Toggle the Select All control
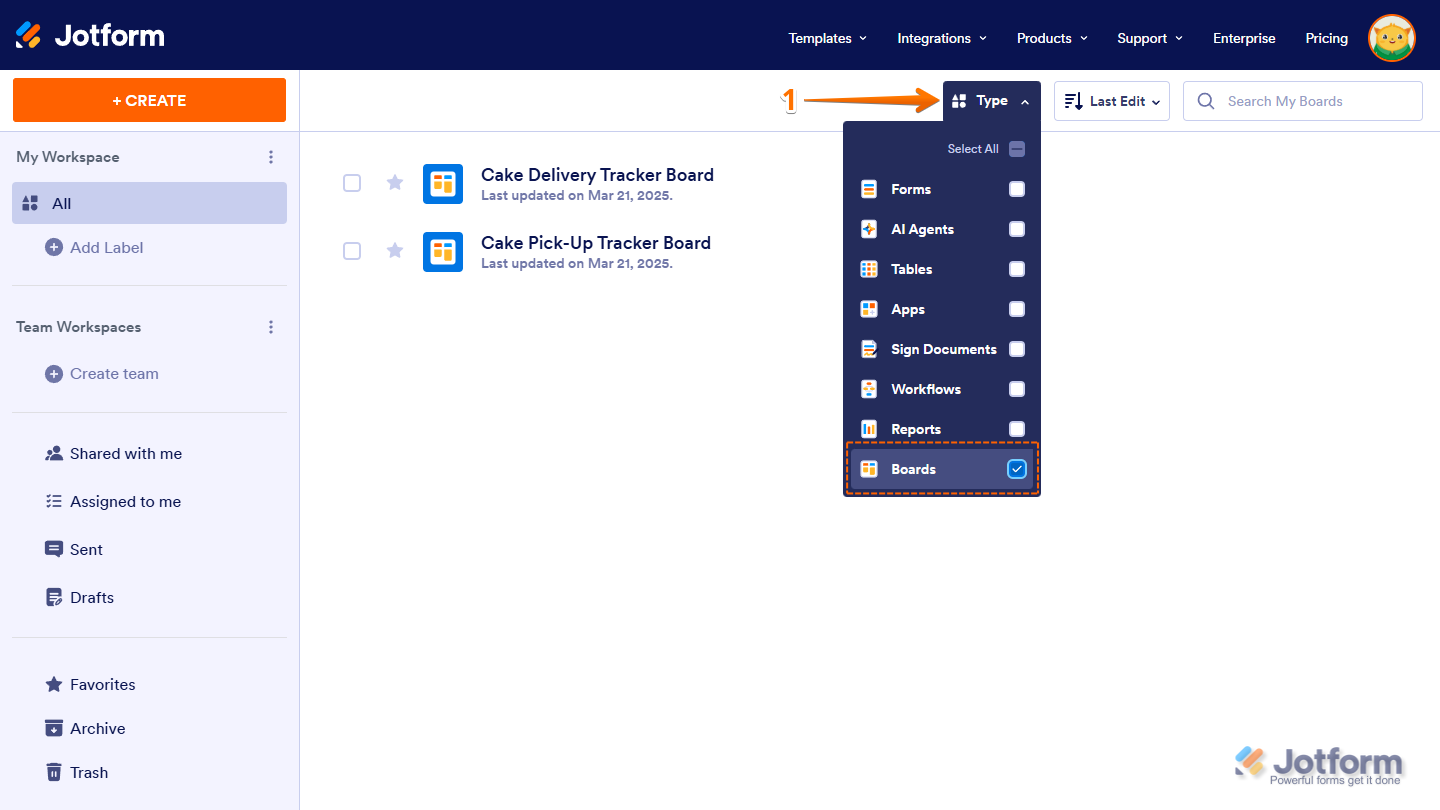 pos(1016,148)
